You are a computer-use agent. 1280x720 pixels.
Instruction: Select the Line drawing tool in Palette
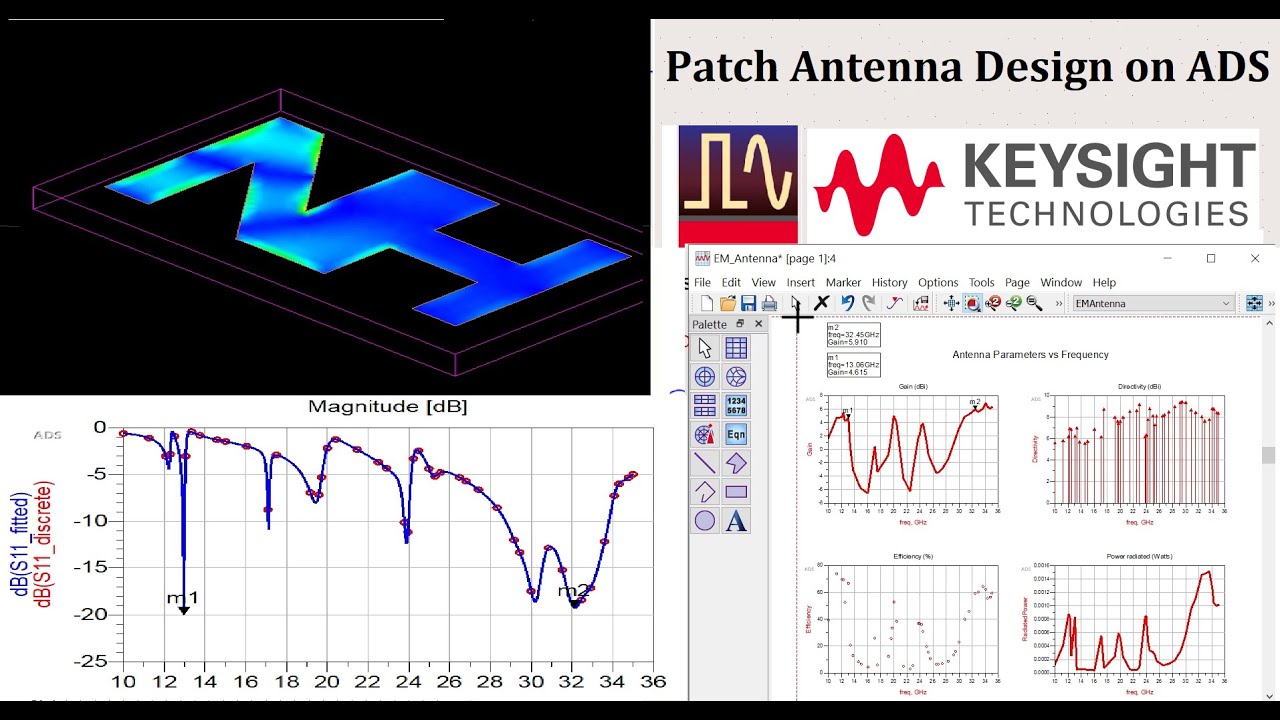tap(705, 463)
